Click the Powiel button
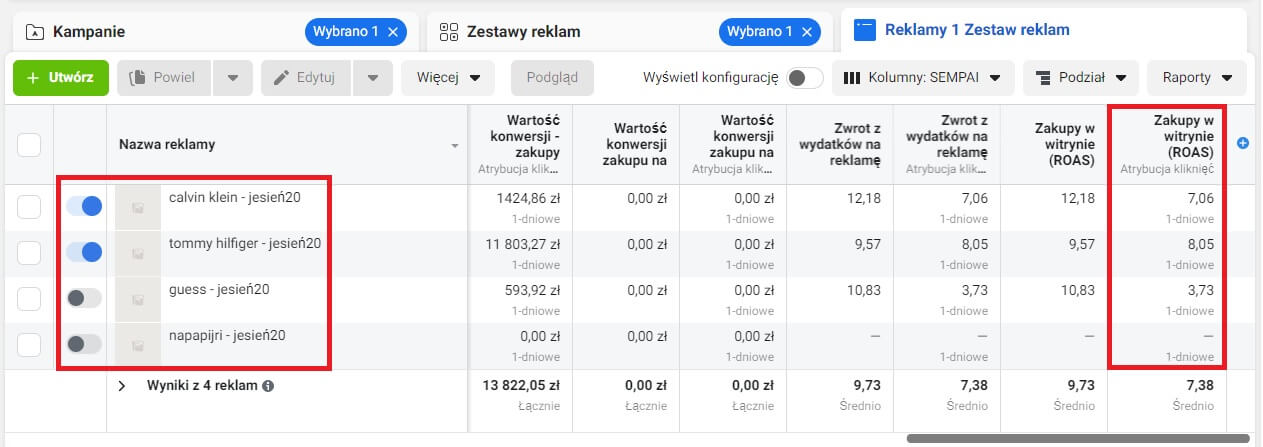This screenshot has height=447, width=1263. pyautogui.click(x=164, y=77)
